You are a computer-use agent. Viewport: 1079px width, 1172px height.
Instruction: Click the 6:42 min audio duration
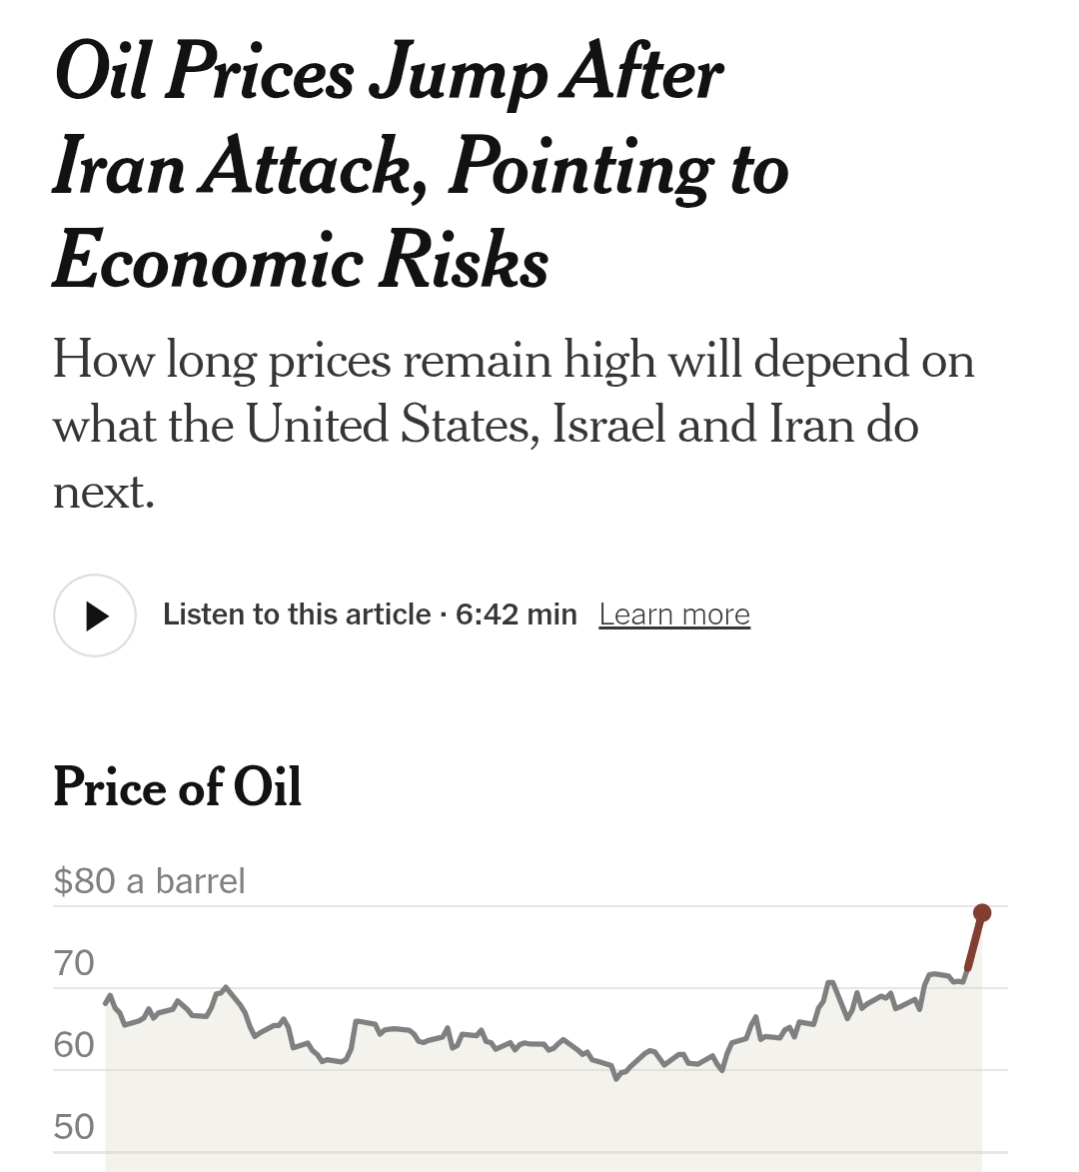click(516, 614)
